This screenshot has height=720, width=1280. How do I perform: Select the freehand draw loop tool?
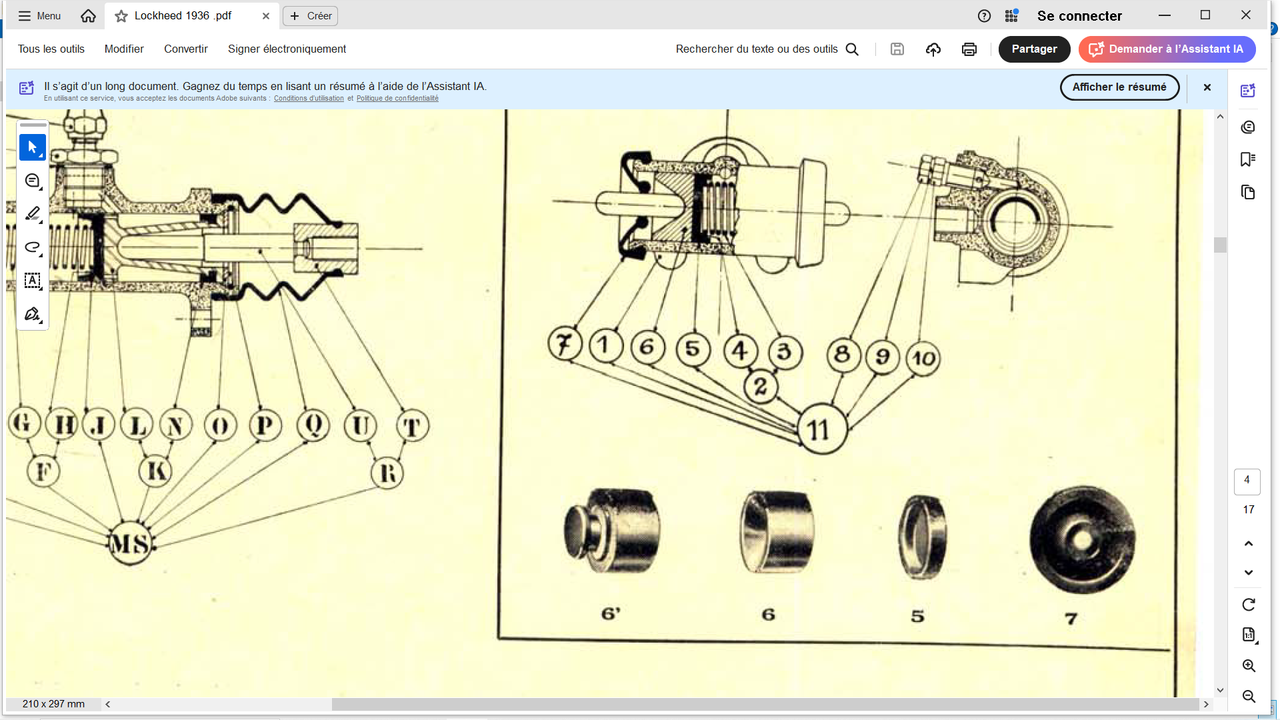[33, 247]
